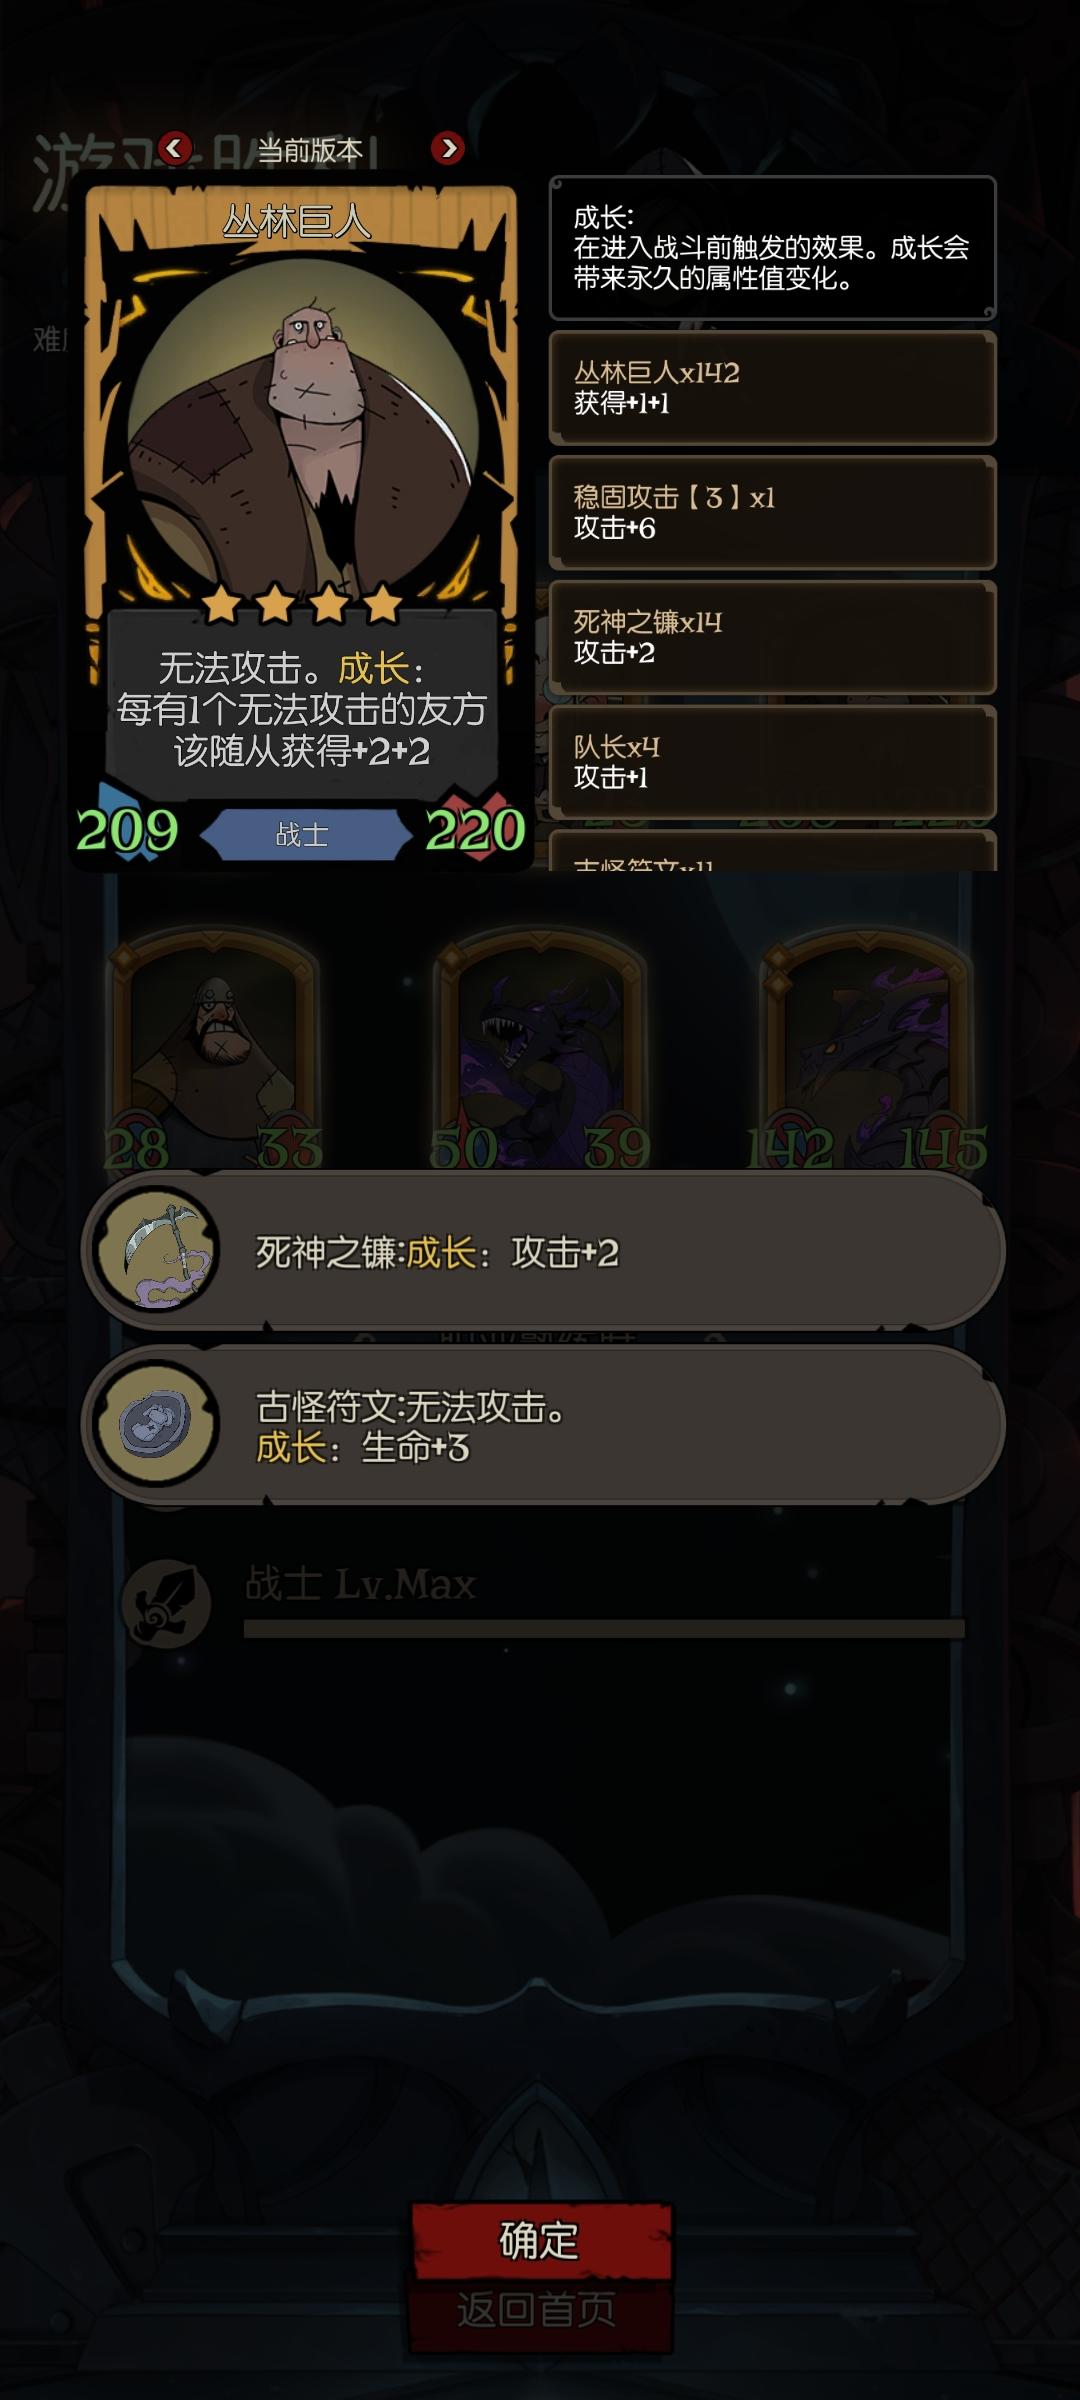Tap the 战士 class label on card
1080x2400 pixels.
point(302,834)
